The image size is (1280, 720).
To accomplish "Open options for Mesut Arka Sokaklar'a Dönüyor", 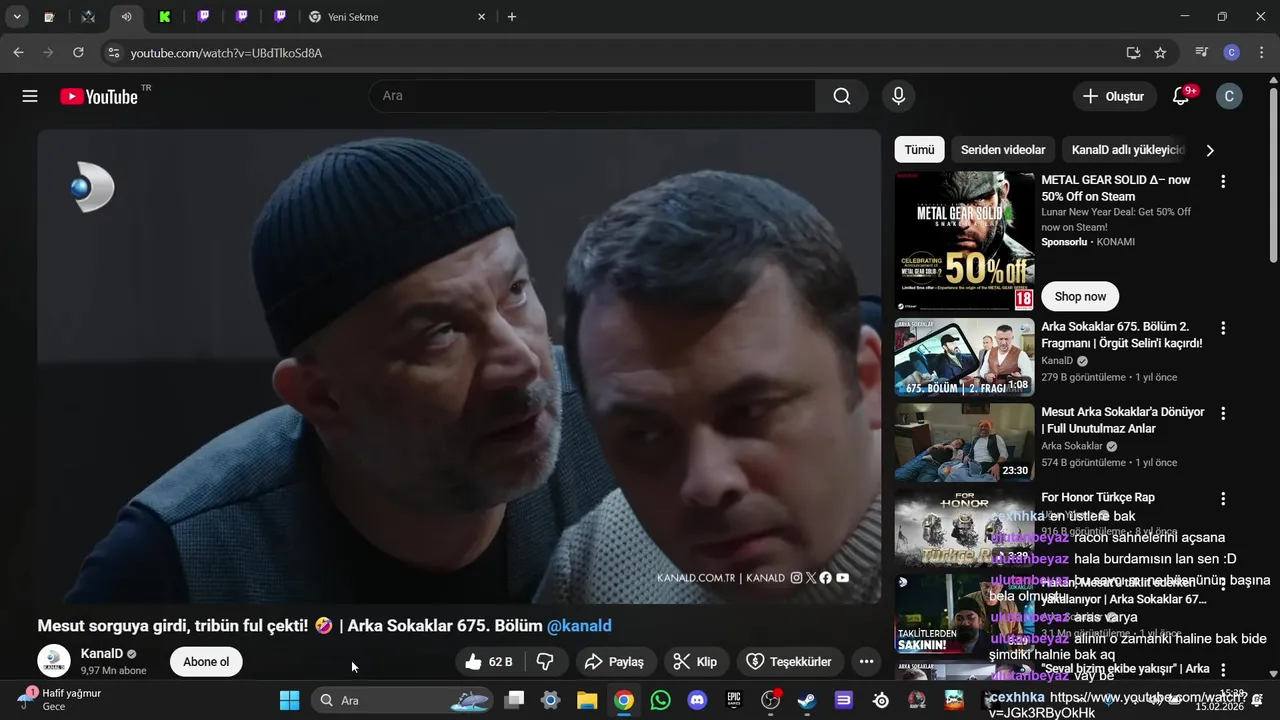I will pyautogui.click(x=1222, y=413).
